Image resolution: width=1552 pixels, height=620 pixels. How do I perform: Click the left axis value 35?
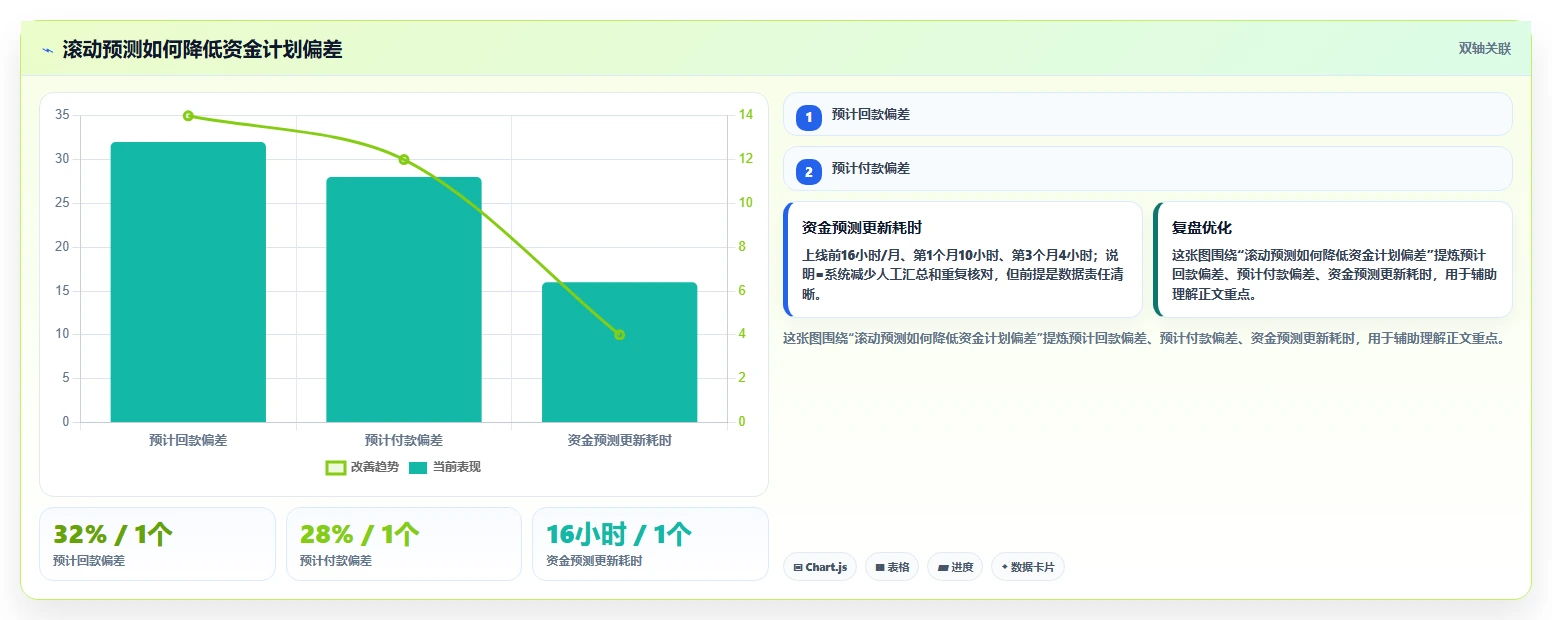(62, 115)
